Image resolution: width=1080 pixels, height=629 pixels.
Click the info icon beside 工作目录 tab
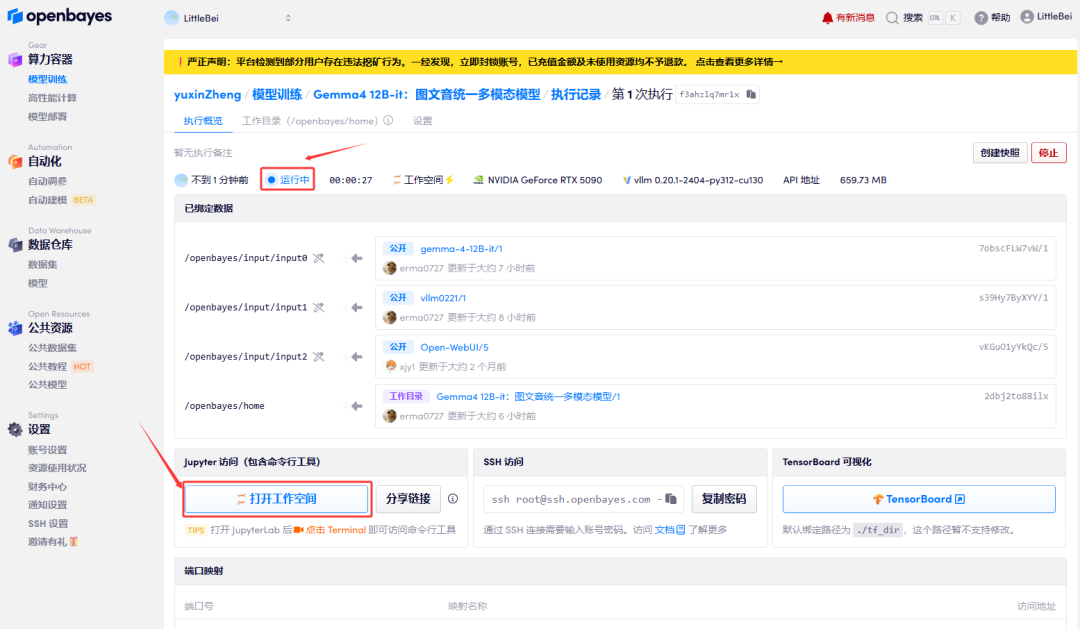pyautogui.click(x=388, y=121)
